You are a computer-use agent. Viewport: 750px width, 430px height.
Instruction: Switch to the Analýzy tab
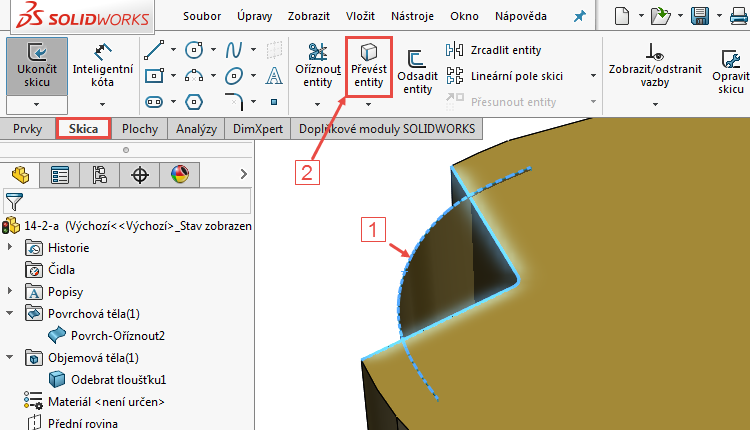196,129
